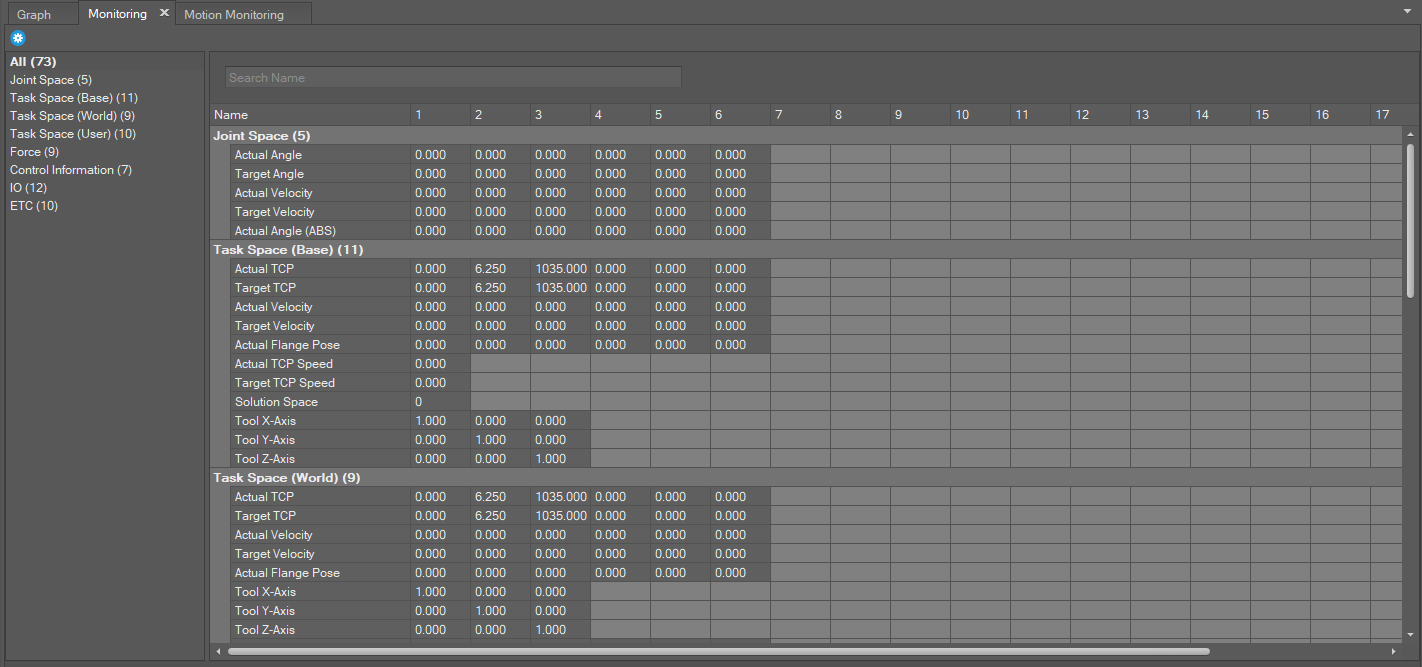
Task: Select Joint Space (5) category
Action: click(x=51, y=80)
